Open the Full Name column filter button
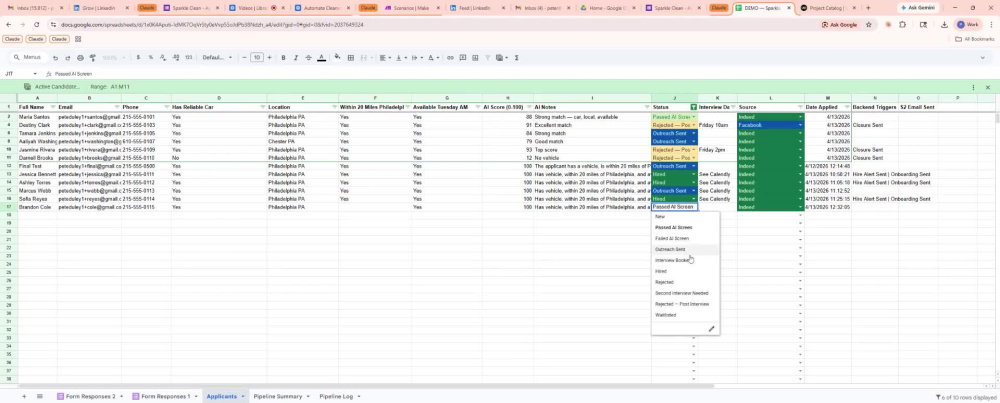The image size is (1000, 403). tap(52, 107)
